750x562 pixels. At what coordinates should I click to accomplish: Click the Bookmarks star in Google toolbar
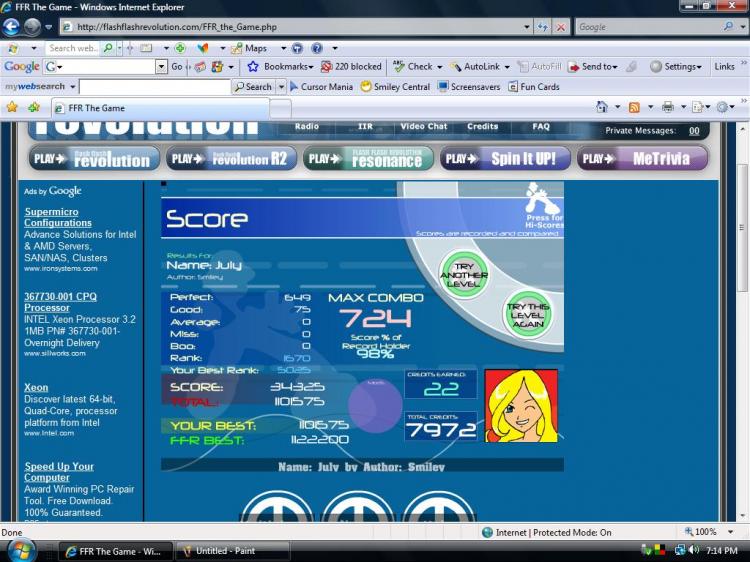coord(253,66)
